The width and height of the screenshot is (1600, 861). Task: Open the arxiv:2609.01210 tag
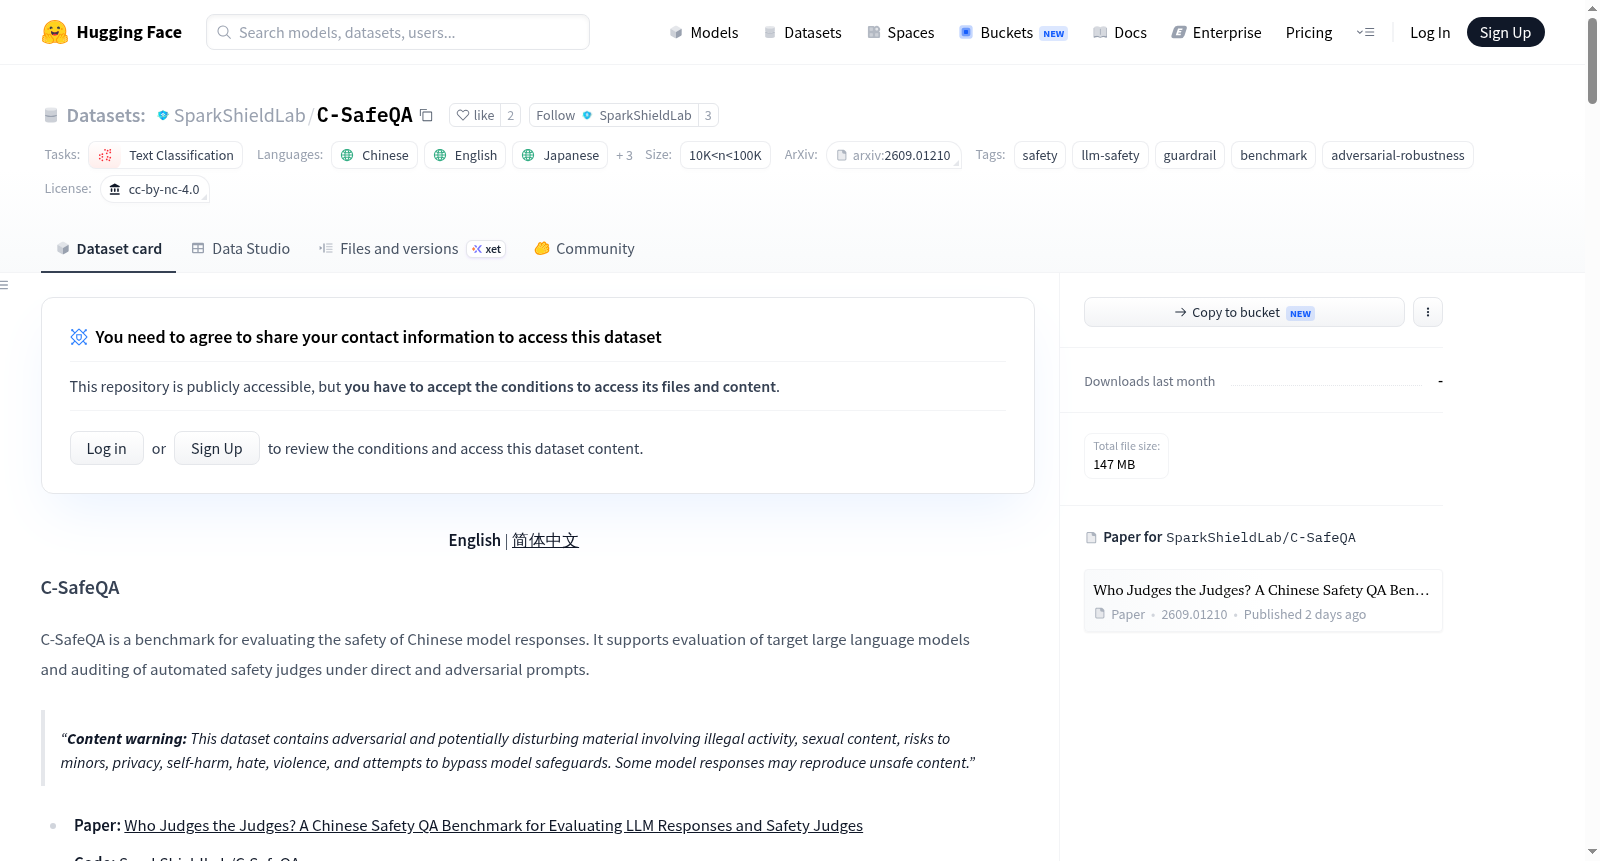tap(894, 155)
